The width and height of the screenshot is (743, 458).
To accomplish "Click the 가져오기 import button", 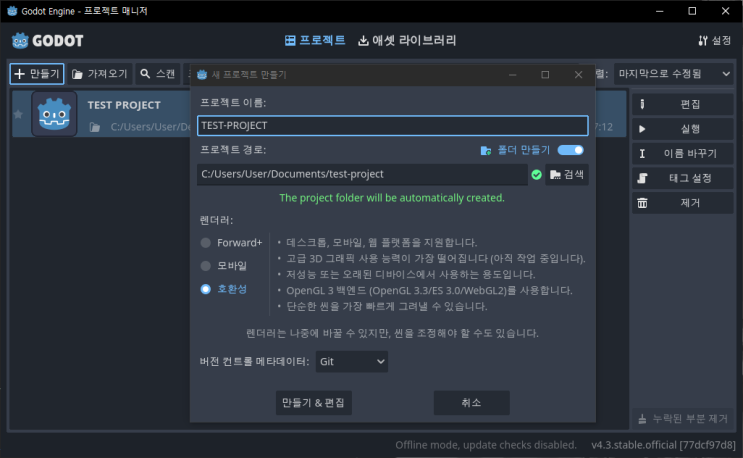I will tap(100, 74).
